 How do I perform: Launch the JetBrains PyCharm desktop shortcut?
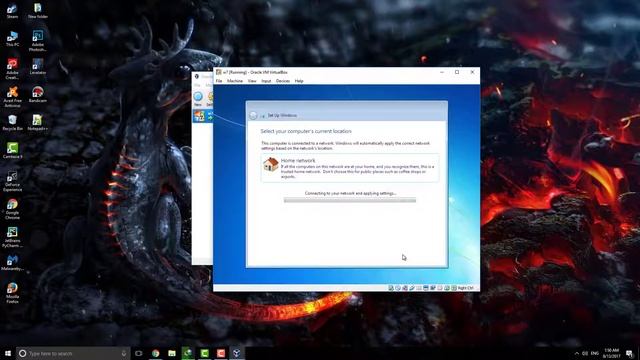[12, 237]
